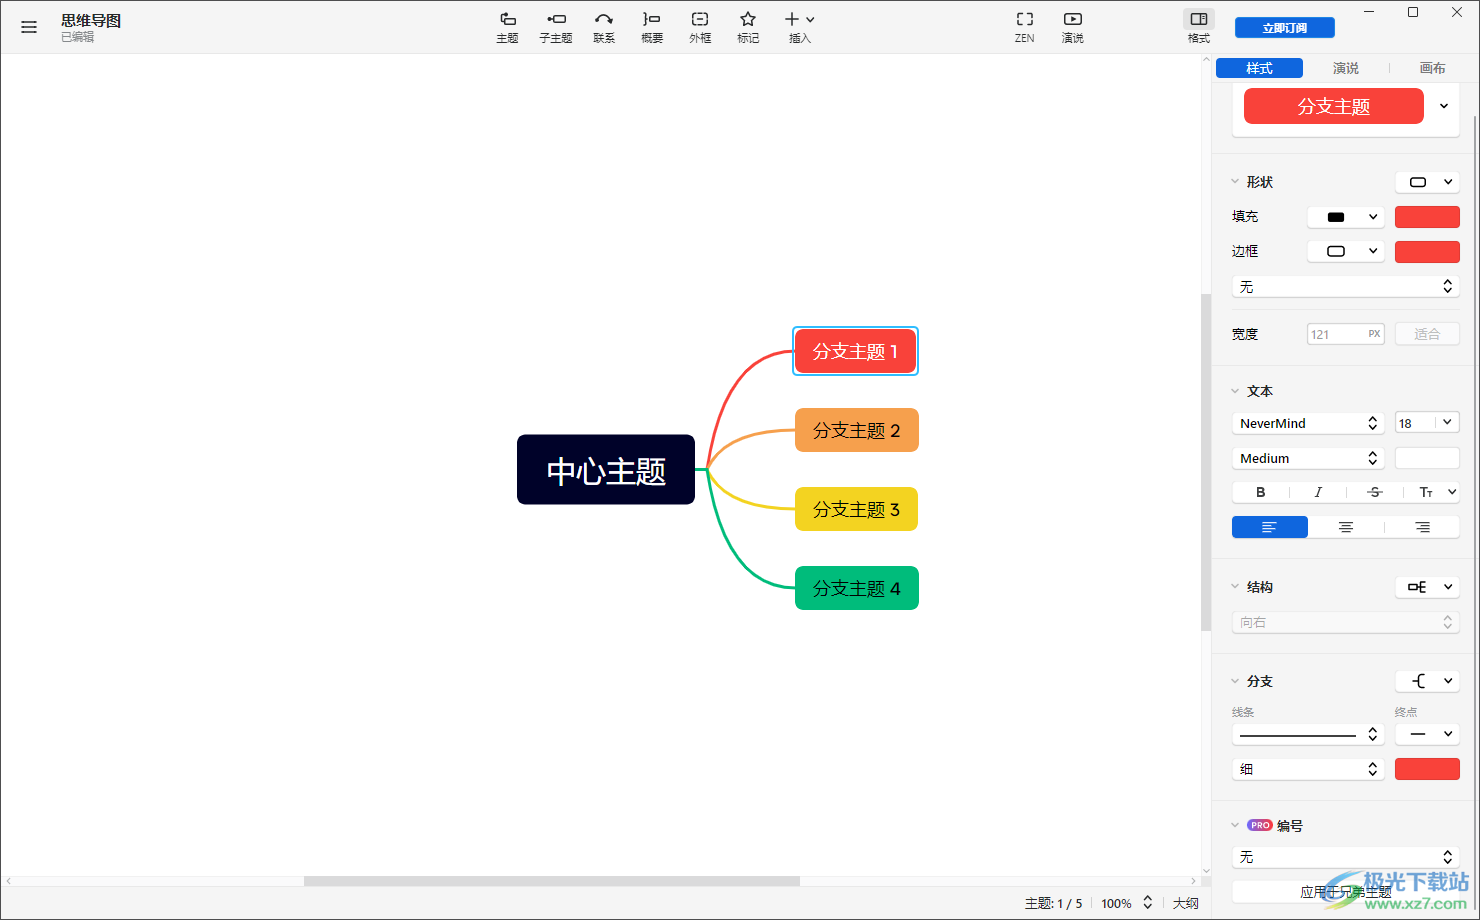The height and width of the screenshot is (920, 1480).
Task: Start presentation with 演说 toolbar icon
Action: coord(1073,27)
